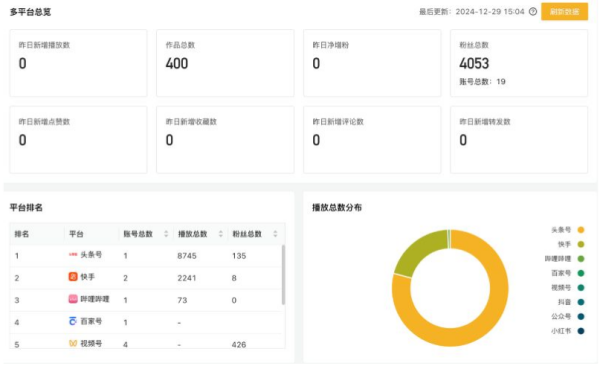This screenshot has width=600, height=369.
Task: Click the 多平台总览 page heading
Action: click(30, 12)
